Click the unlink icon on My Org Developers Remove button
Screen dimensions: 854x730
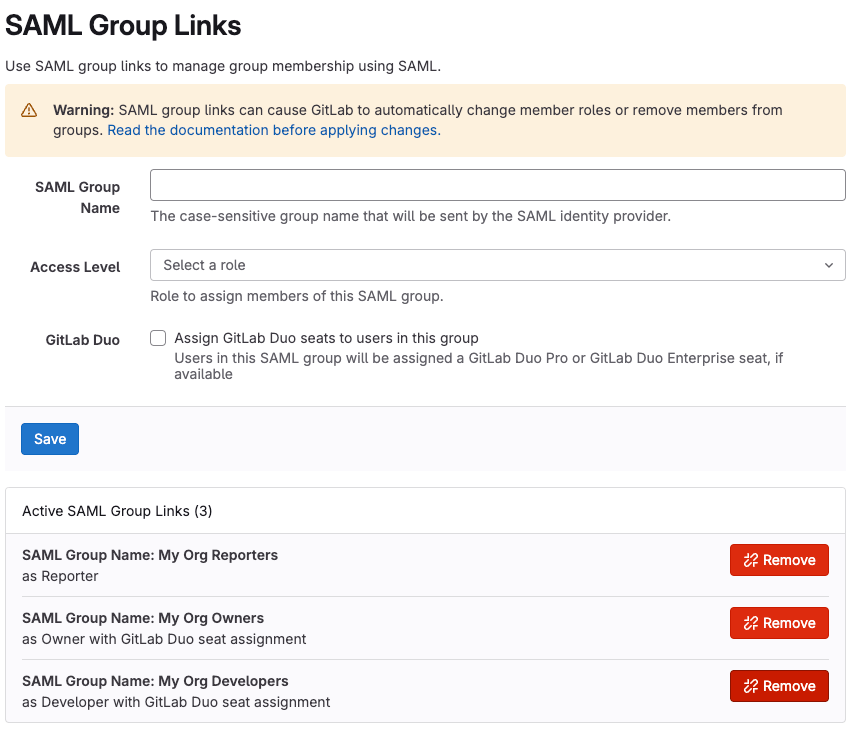point(749,686)
